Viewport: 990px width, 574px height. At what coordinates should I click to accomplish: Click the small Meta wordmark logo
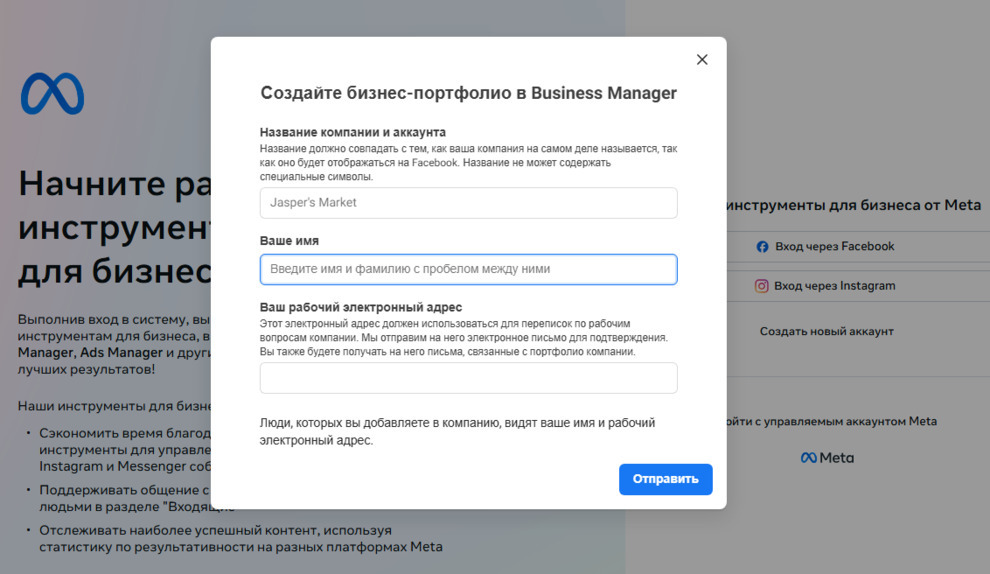[827, 458]
